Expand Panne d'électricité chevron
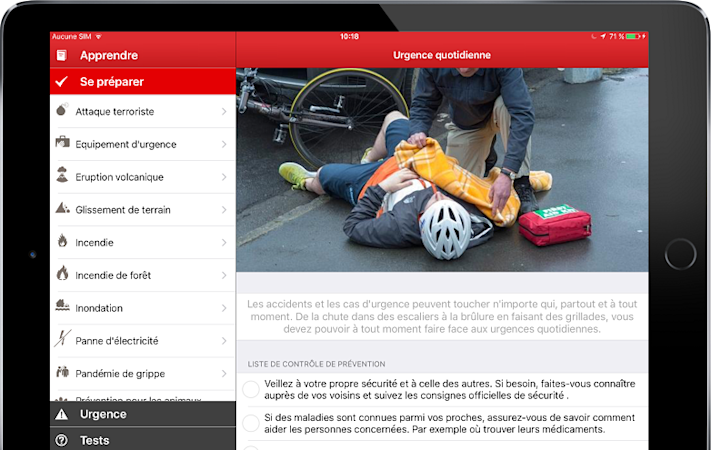The width and height of the screenshot is (711, 450). pos(224,341)
